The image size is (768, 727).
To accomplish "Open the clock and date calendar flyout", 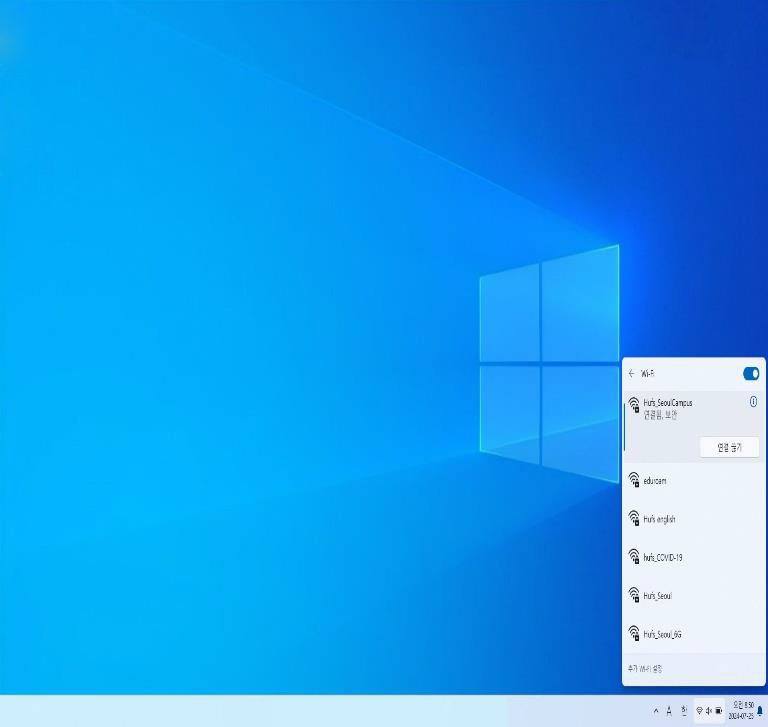I will tap(743, 711).
